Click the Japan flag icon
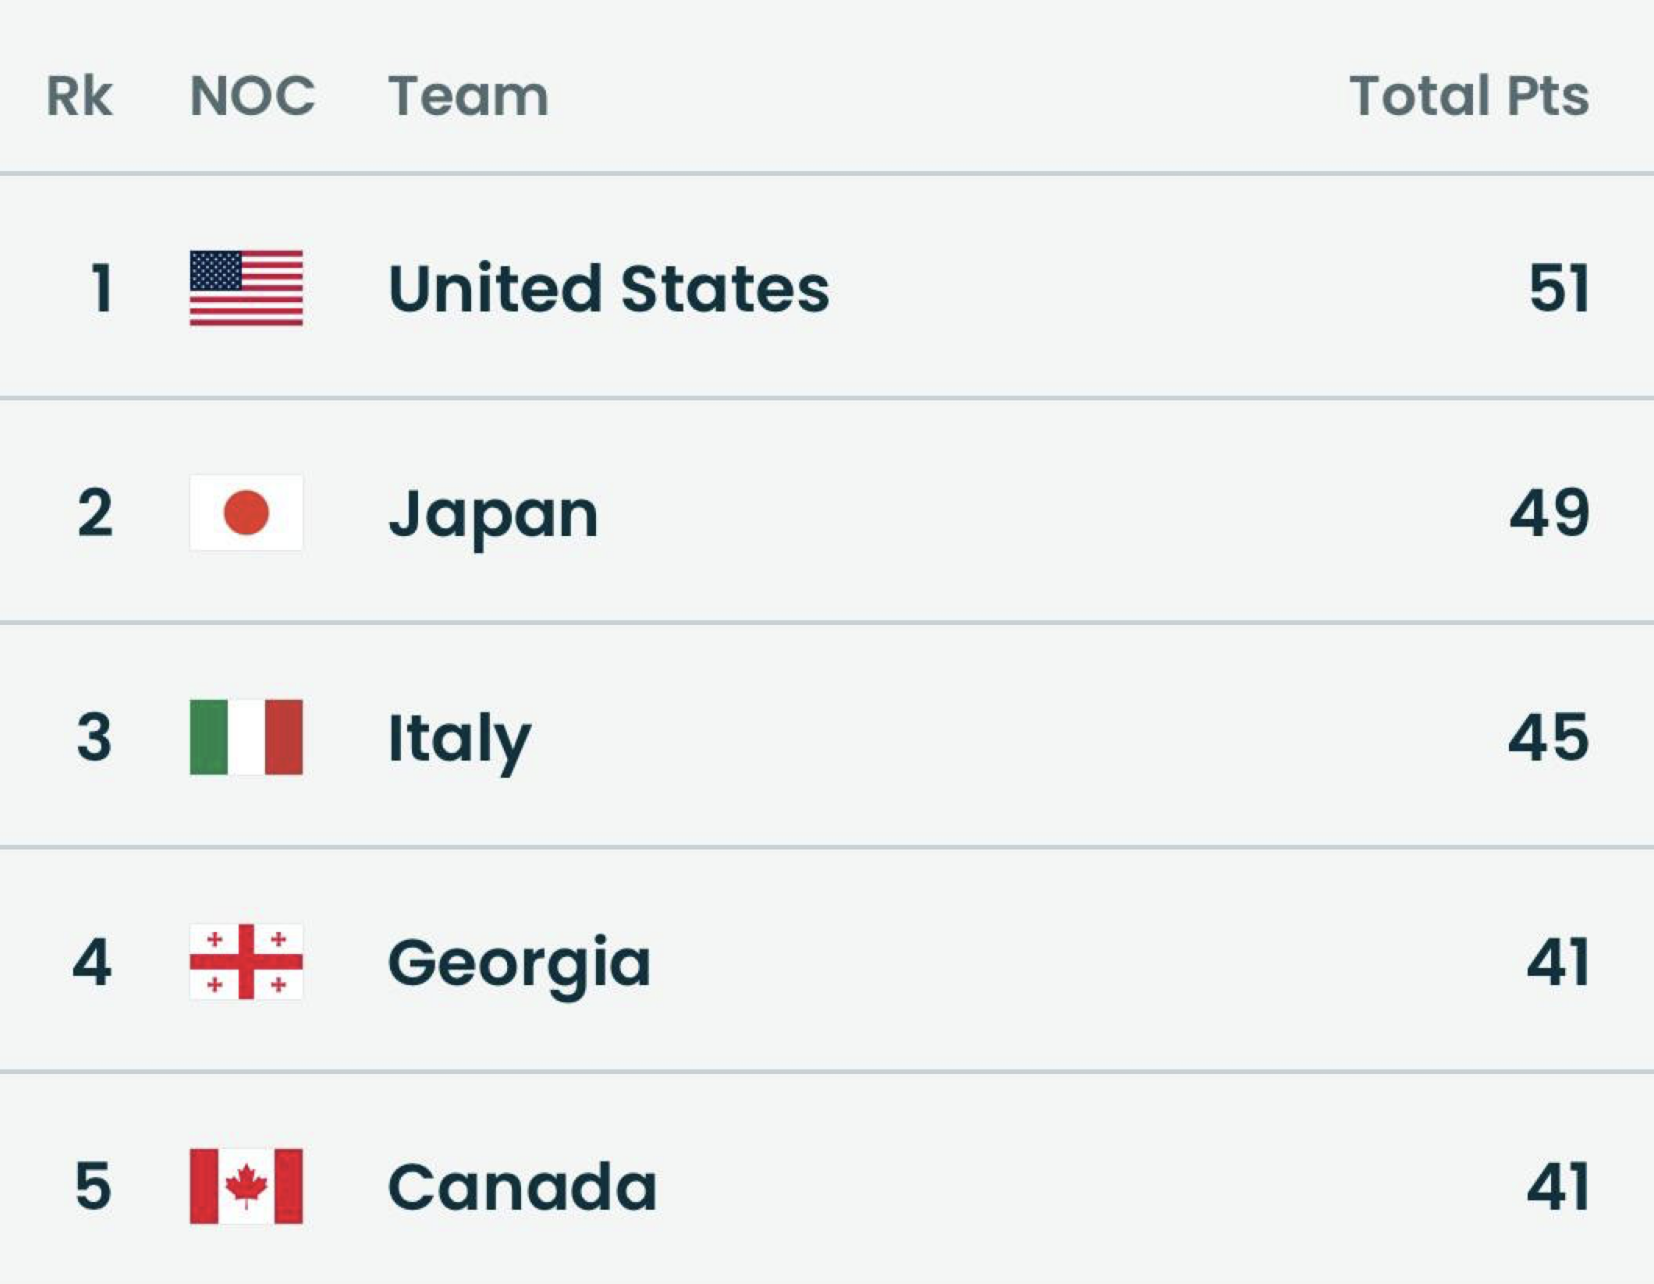Image resolution: width=1654 pixels, height=1284 pixels. tap(246, 513)
